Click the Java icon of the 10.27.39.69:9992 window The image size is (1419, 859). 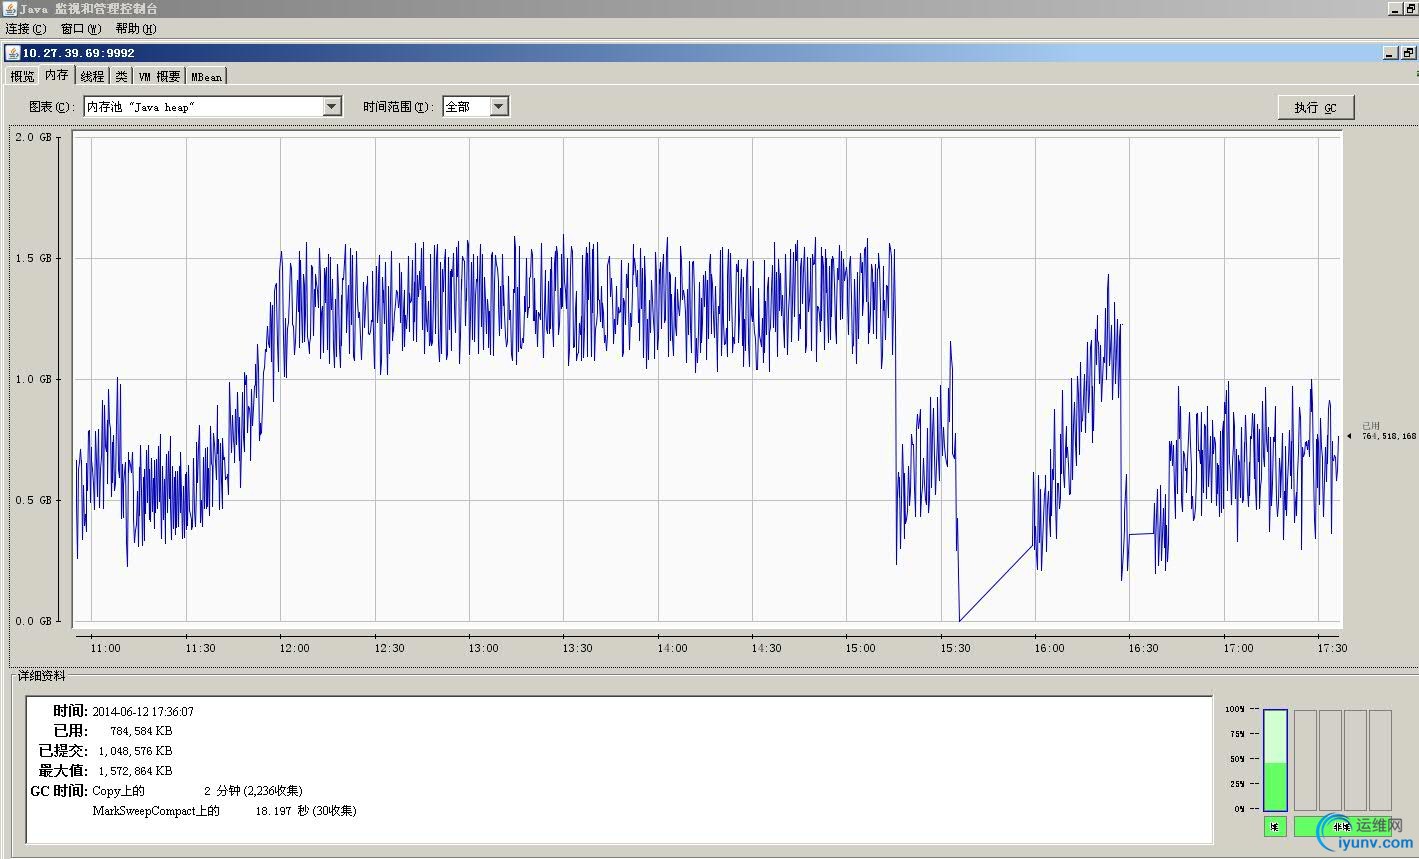coord(12,52)
